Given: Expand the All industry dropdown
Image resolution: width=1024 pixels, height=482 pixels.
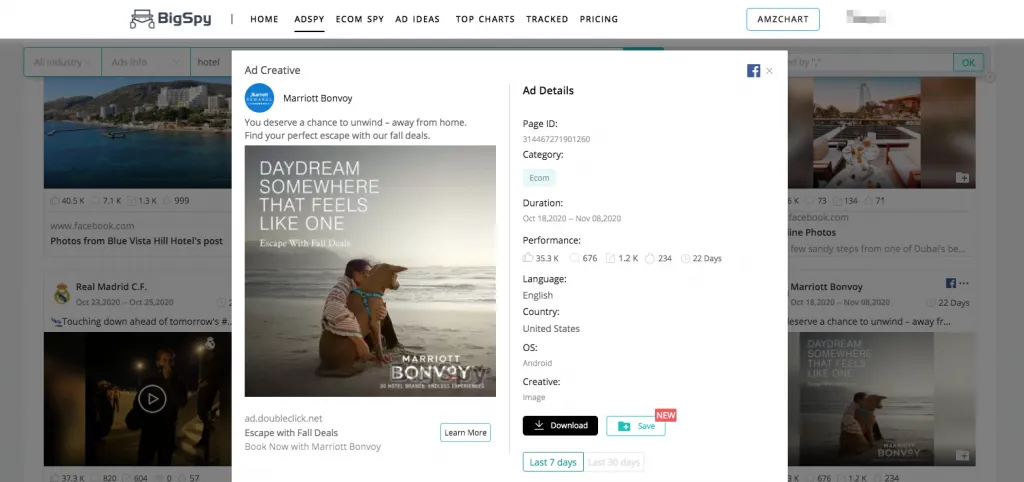Looking at the screenshot, I should [x=62, y=62].
